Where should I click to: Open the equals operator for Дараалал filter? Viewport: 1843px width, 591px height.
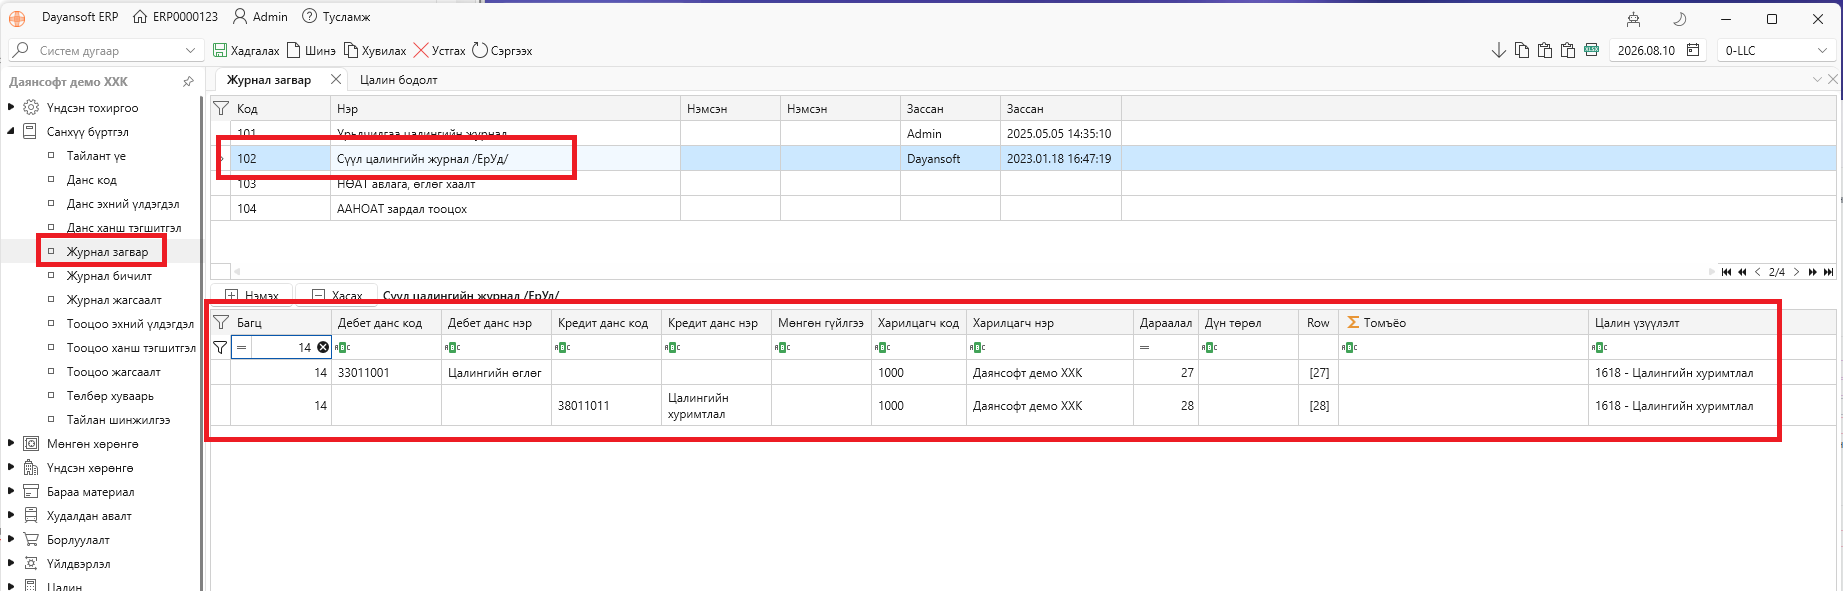(x=1144, y=347)
